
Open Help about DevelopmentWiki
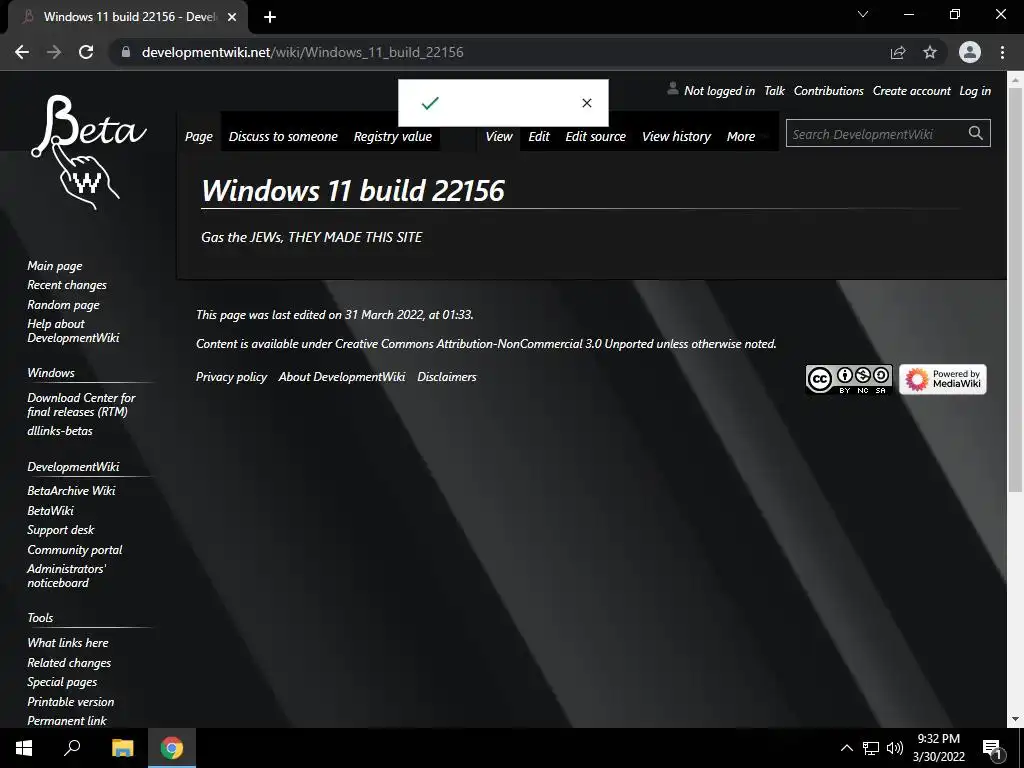[73, 330]
